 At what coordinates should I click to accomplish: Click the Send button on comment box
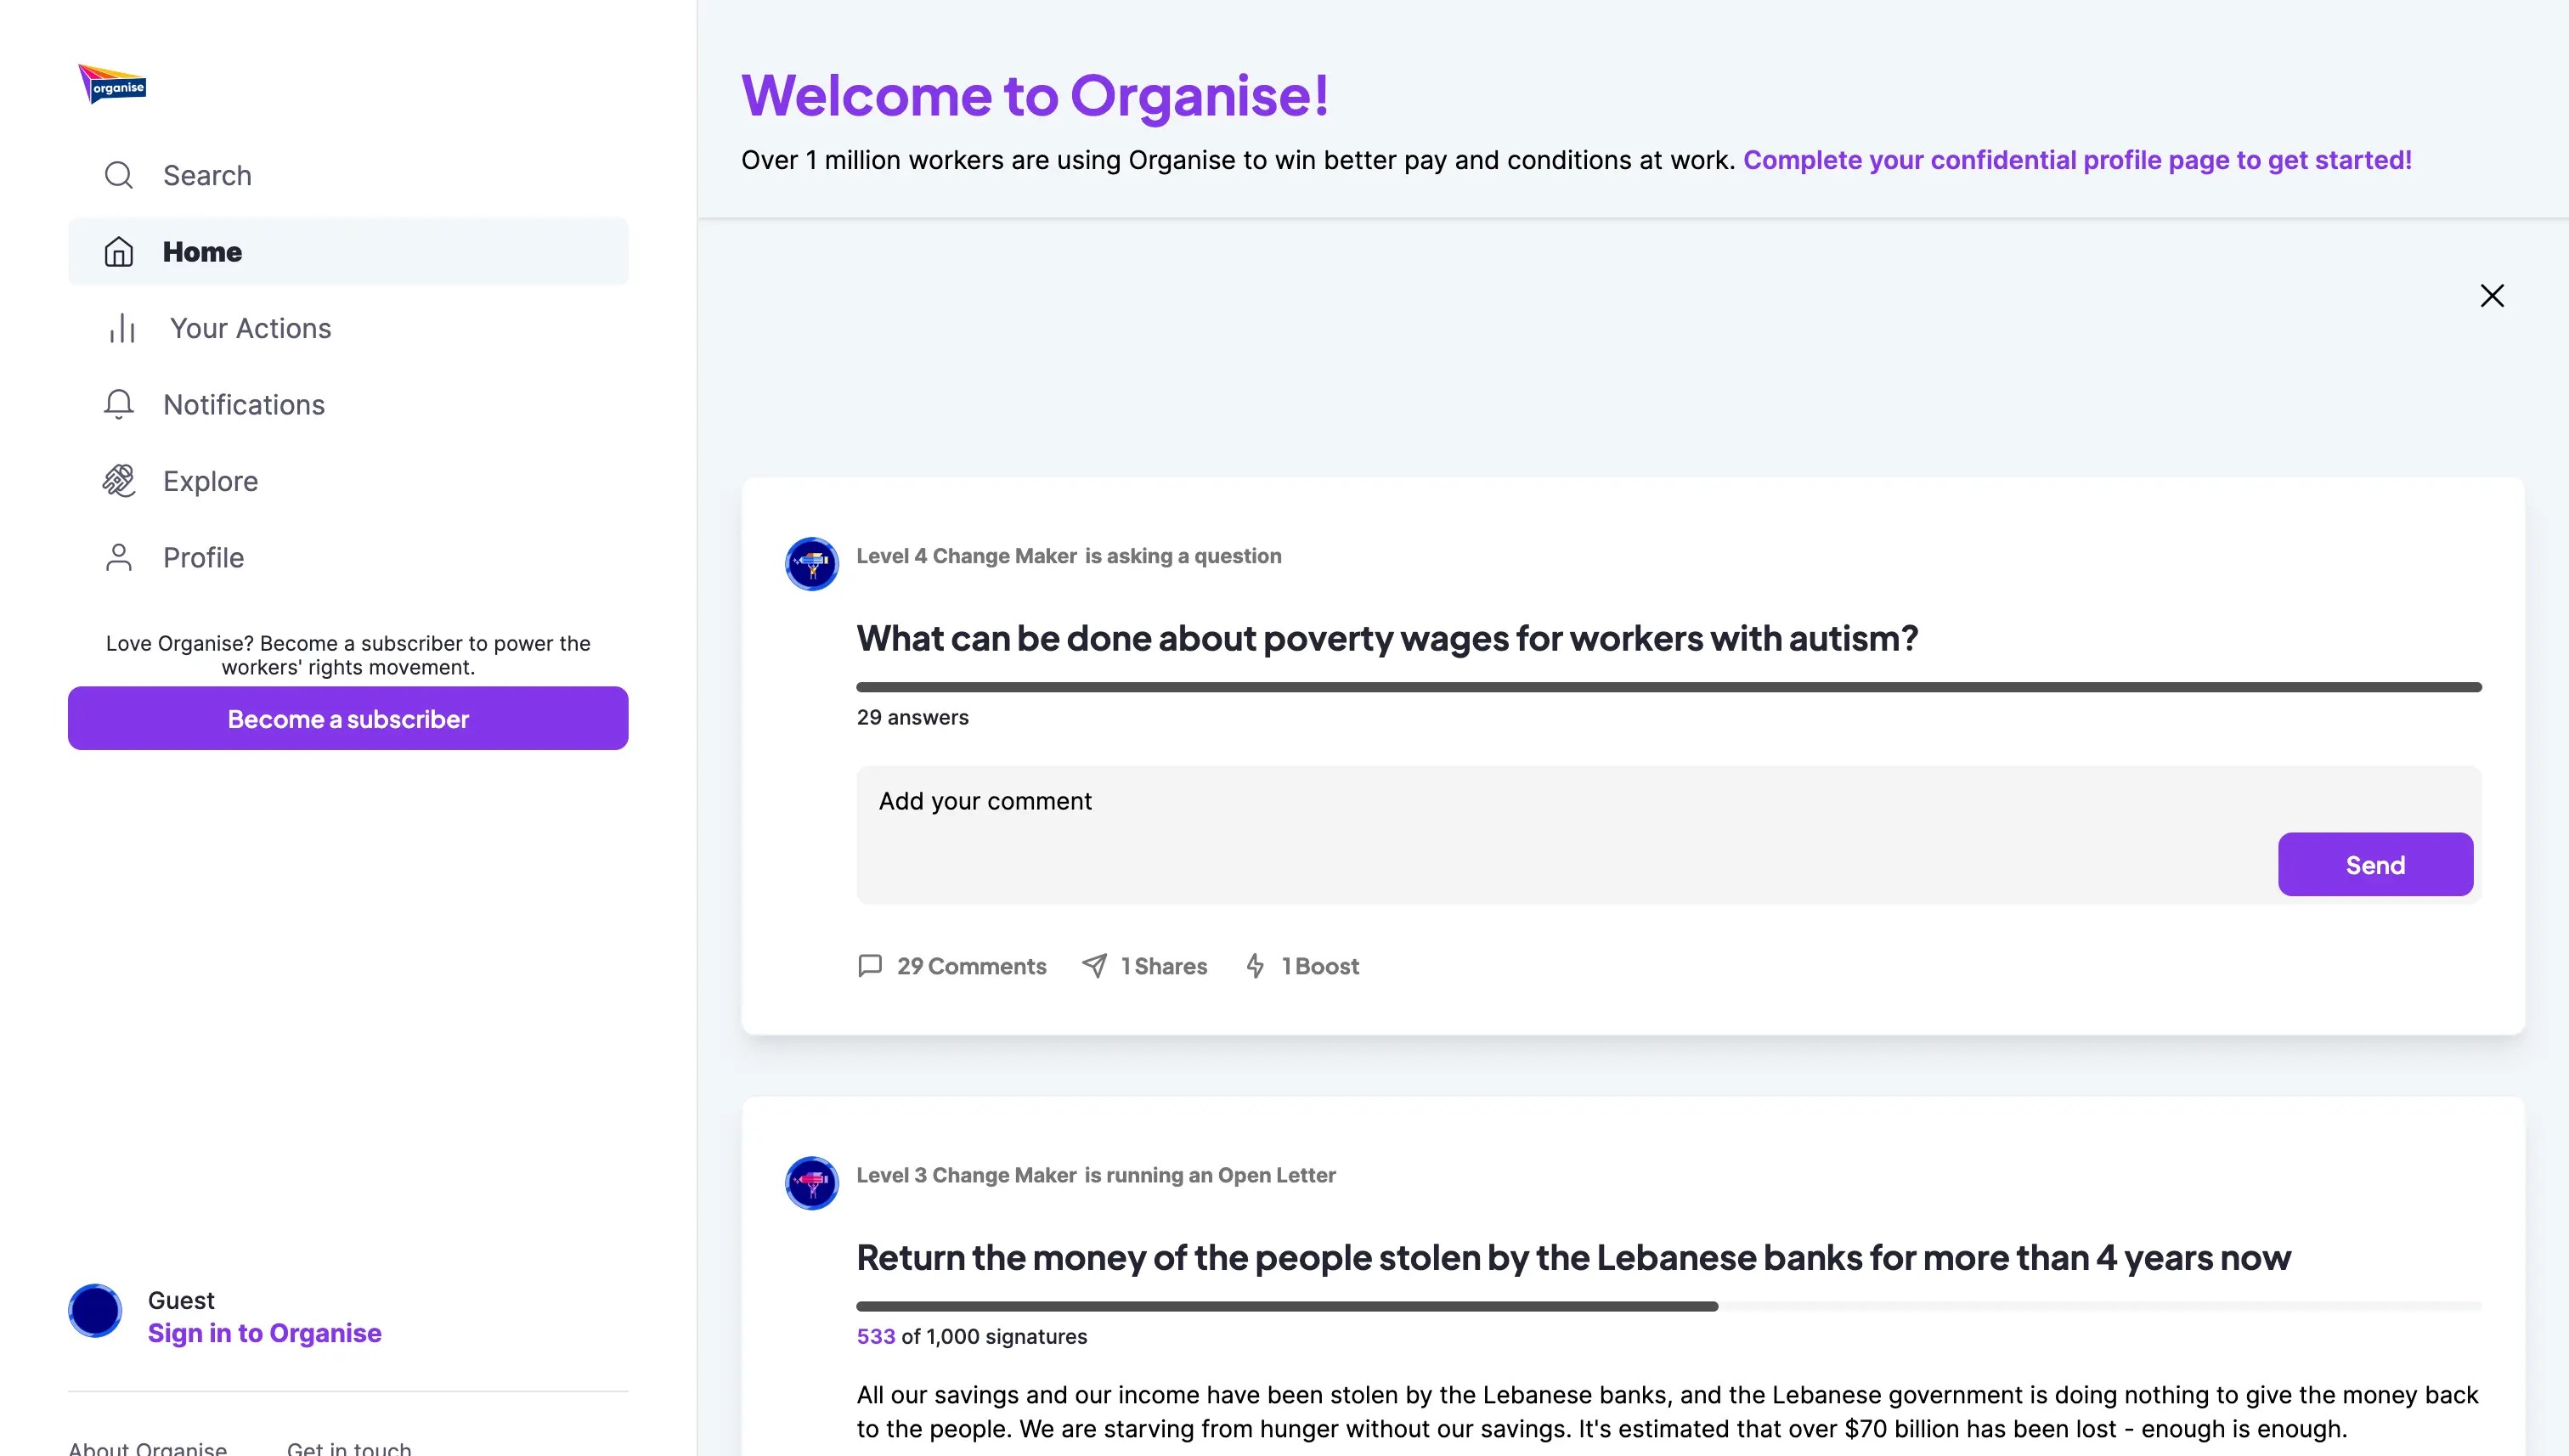(2375, 865)
